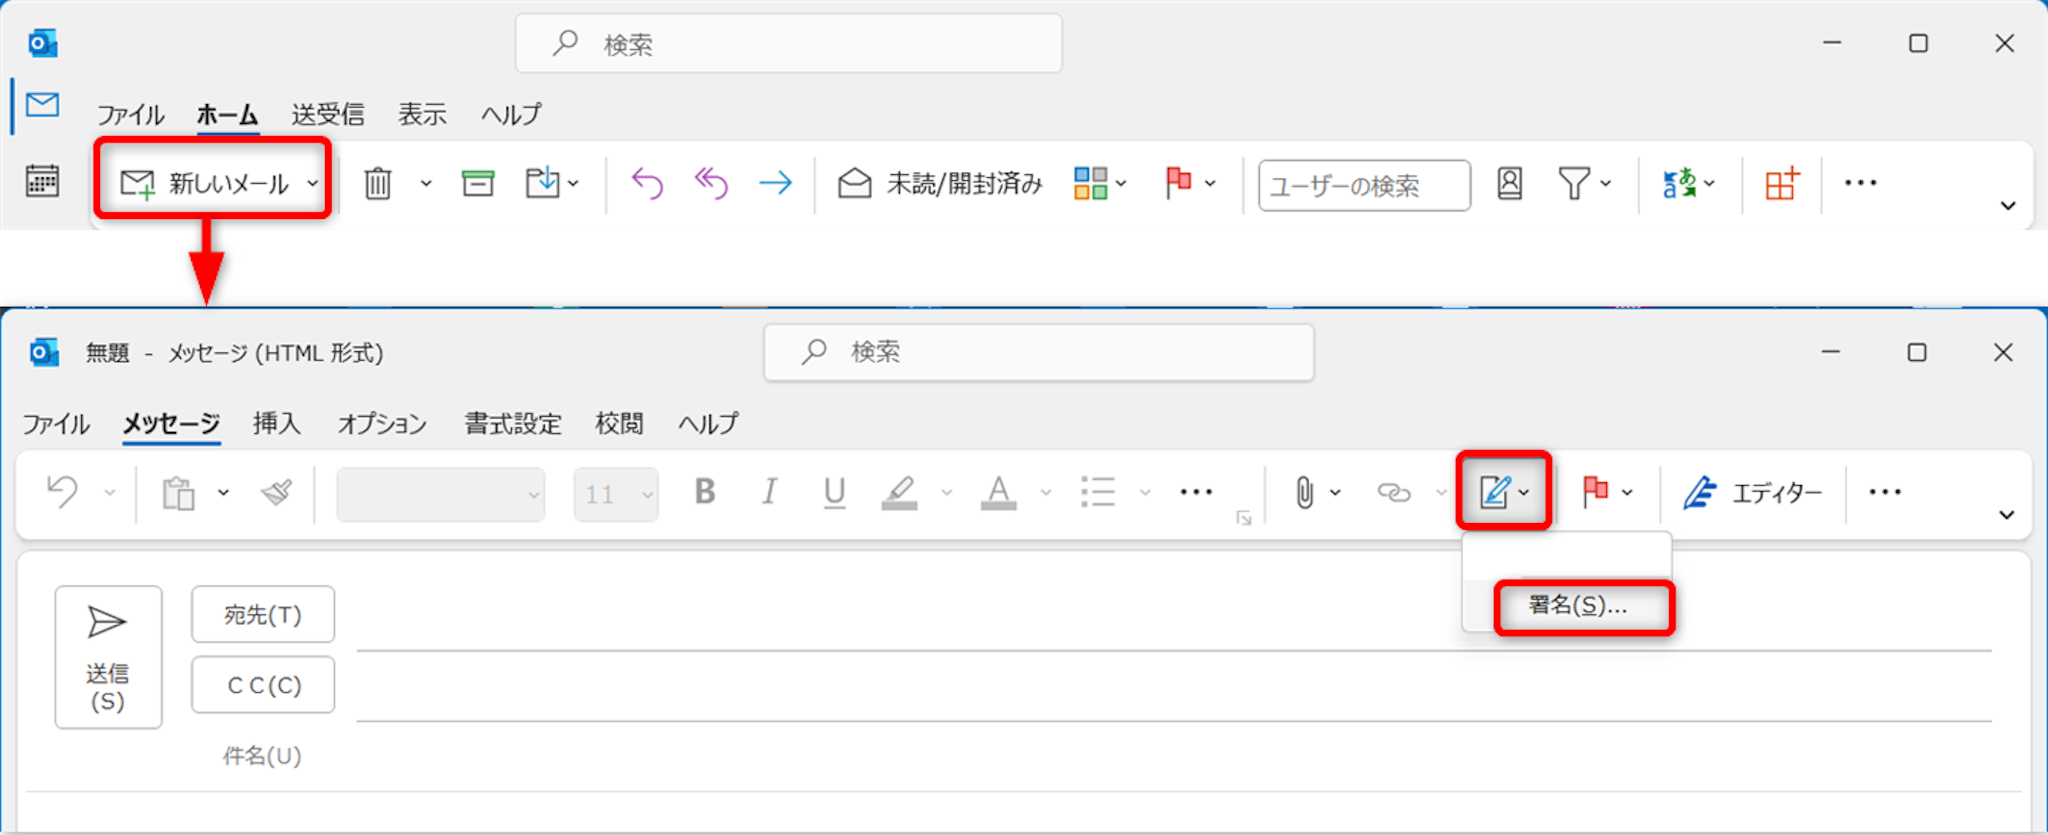Expand the font size dropdown
This screenshot has height=835, width=2048.
coord(647,495)
